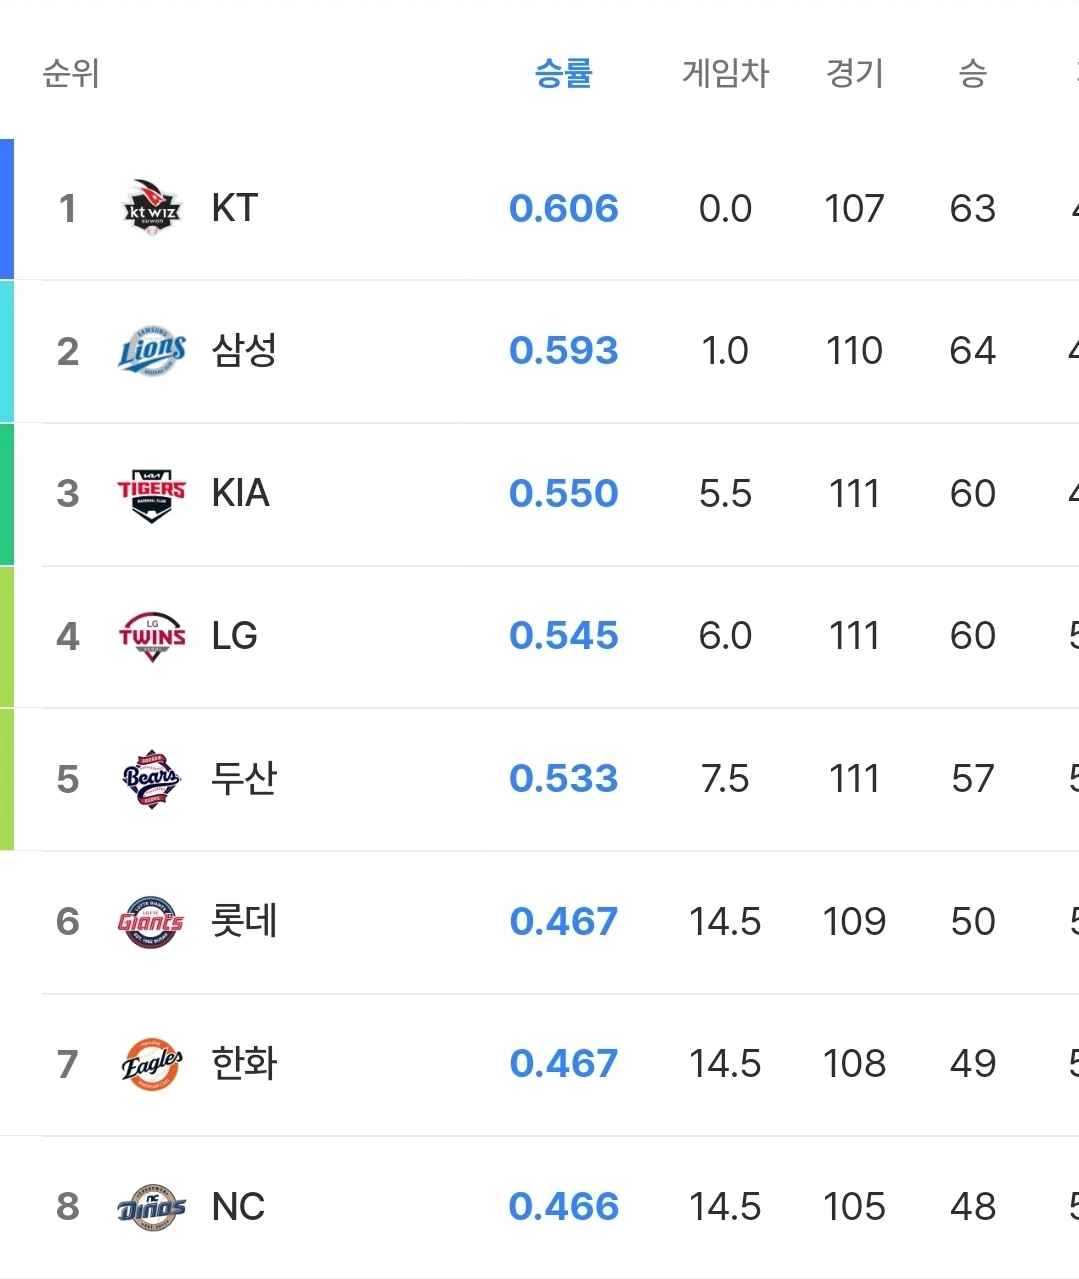1079x1279 pixels.
Task: Tap the NC Dinos logo
Action: (152, 1207)
